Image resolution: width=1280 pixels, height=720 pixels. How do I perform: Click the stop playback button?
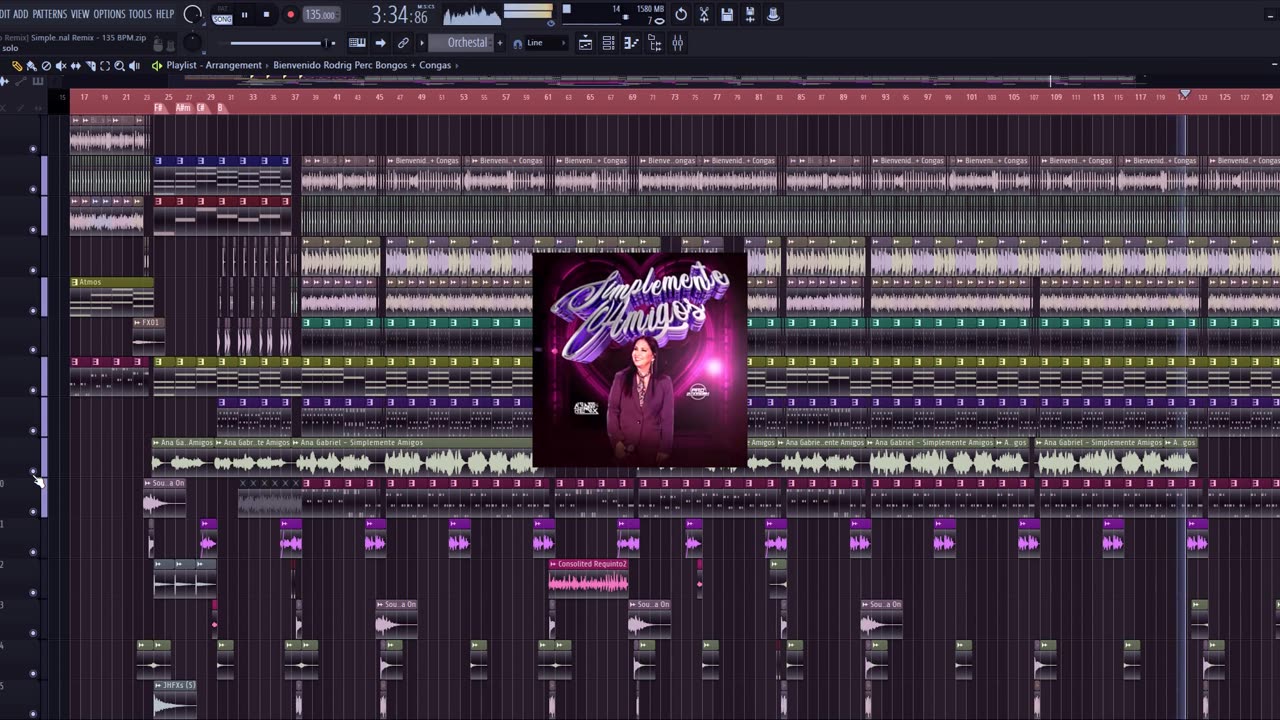pos(266,15)
